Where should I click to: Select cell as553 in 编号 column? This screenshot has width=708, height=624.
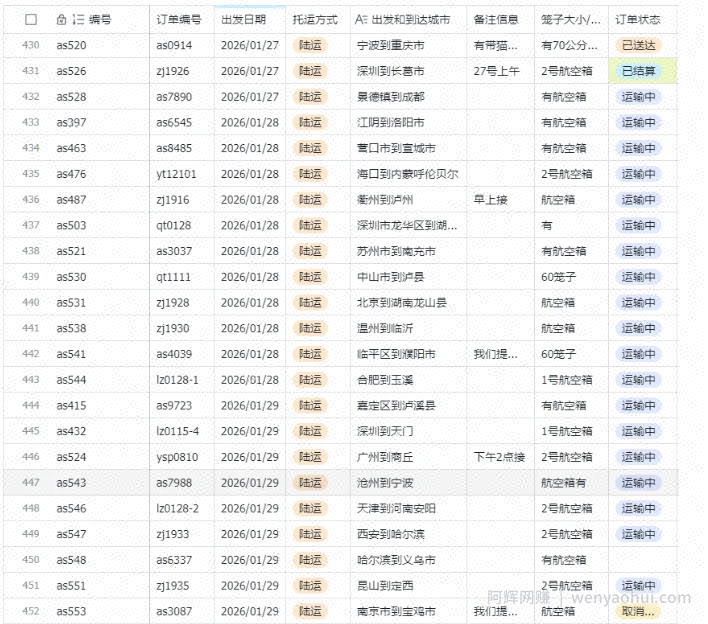[x=71, y=611]
